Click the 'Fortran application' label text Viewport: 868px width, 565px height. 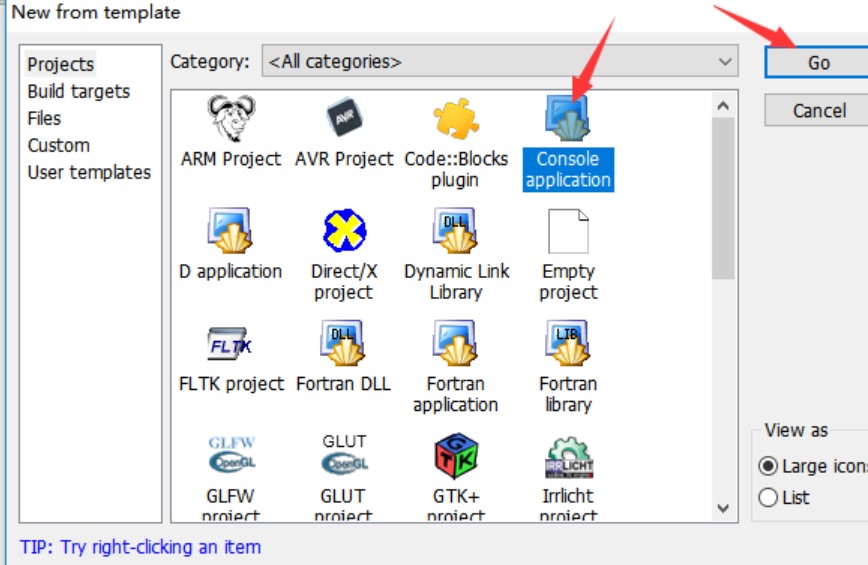pyautogui.click(x=456, y=394)
